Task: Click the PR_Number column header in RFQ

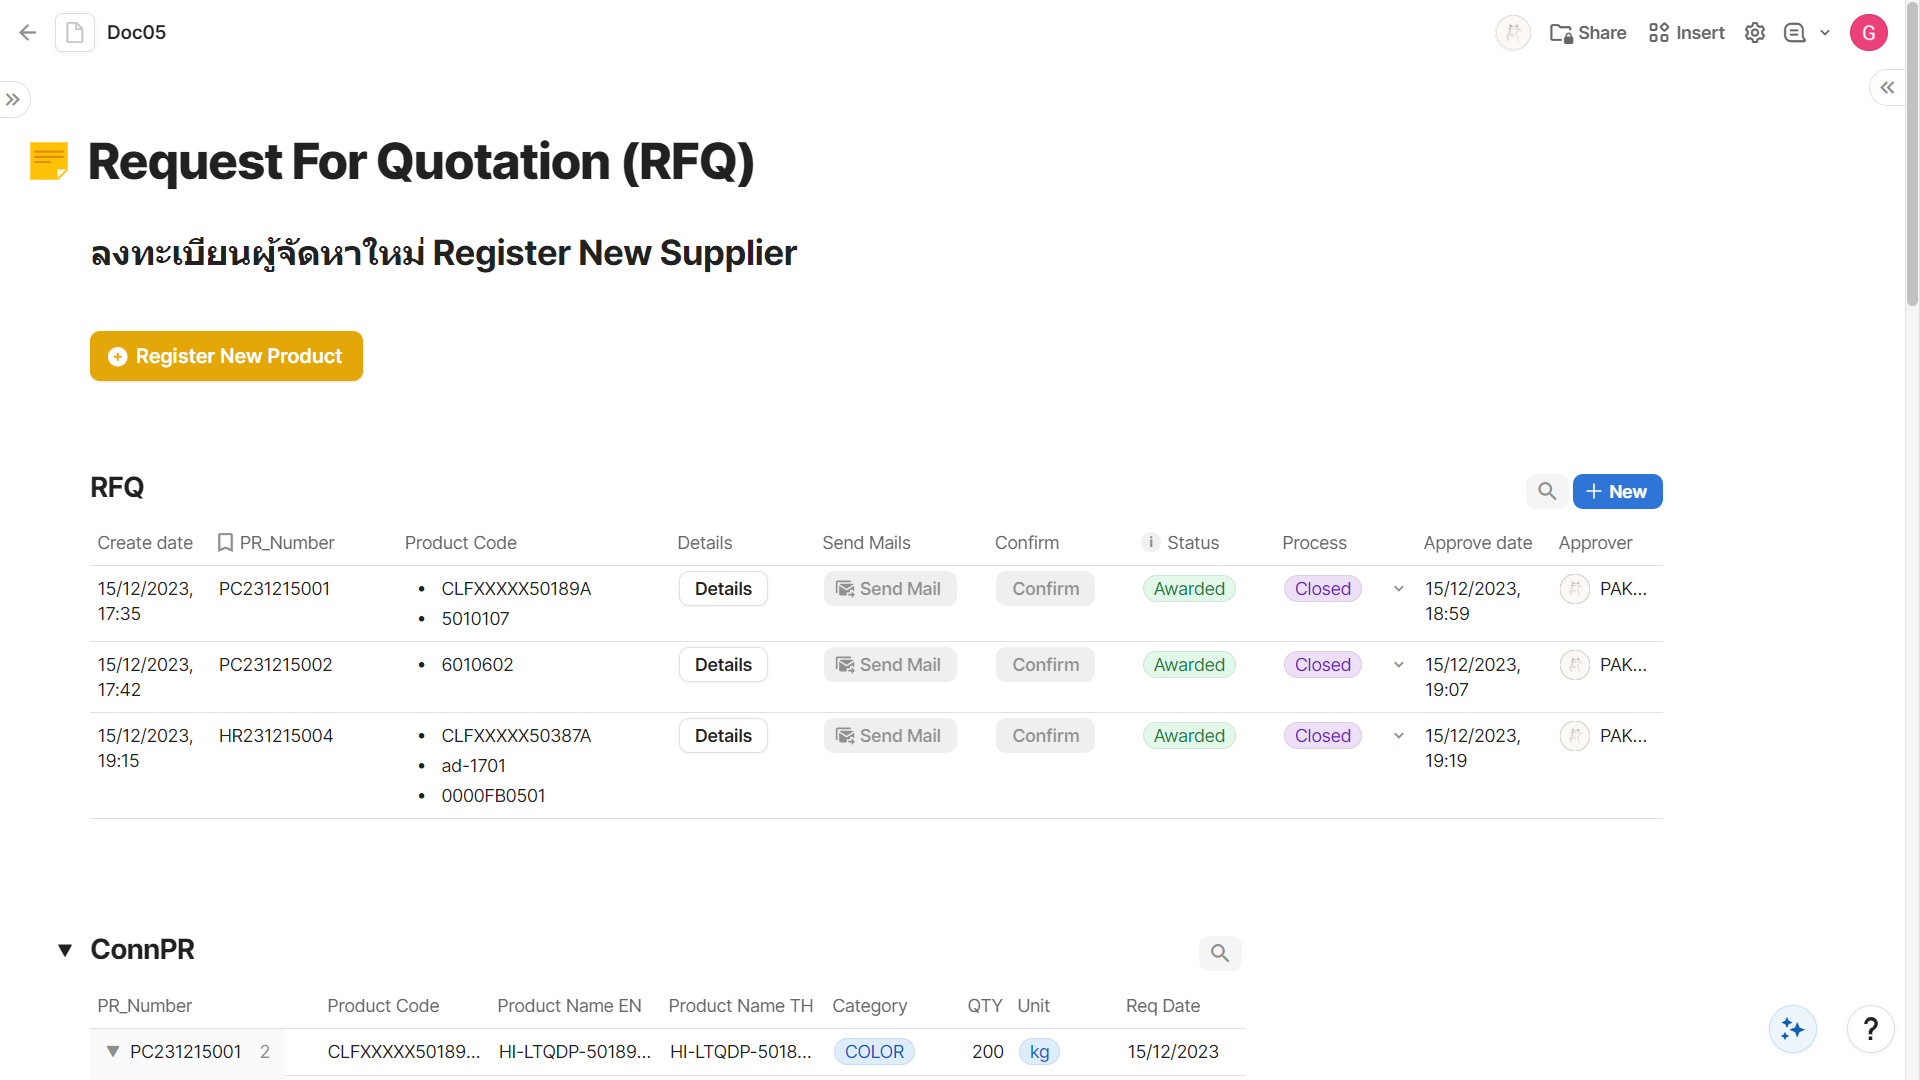Action: pos(287,542)
